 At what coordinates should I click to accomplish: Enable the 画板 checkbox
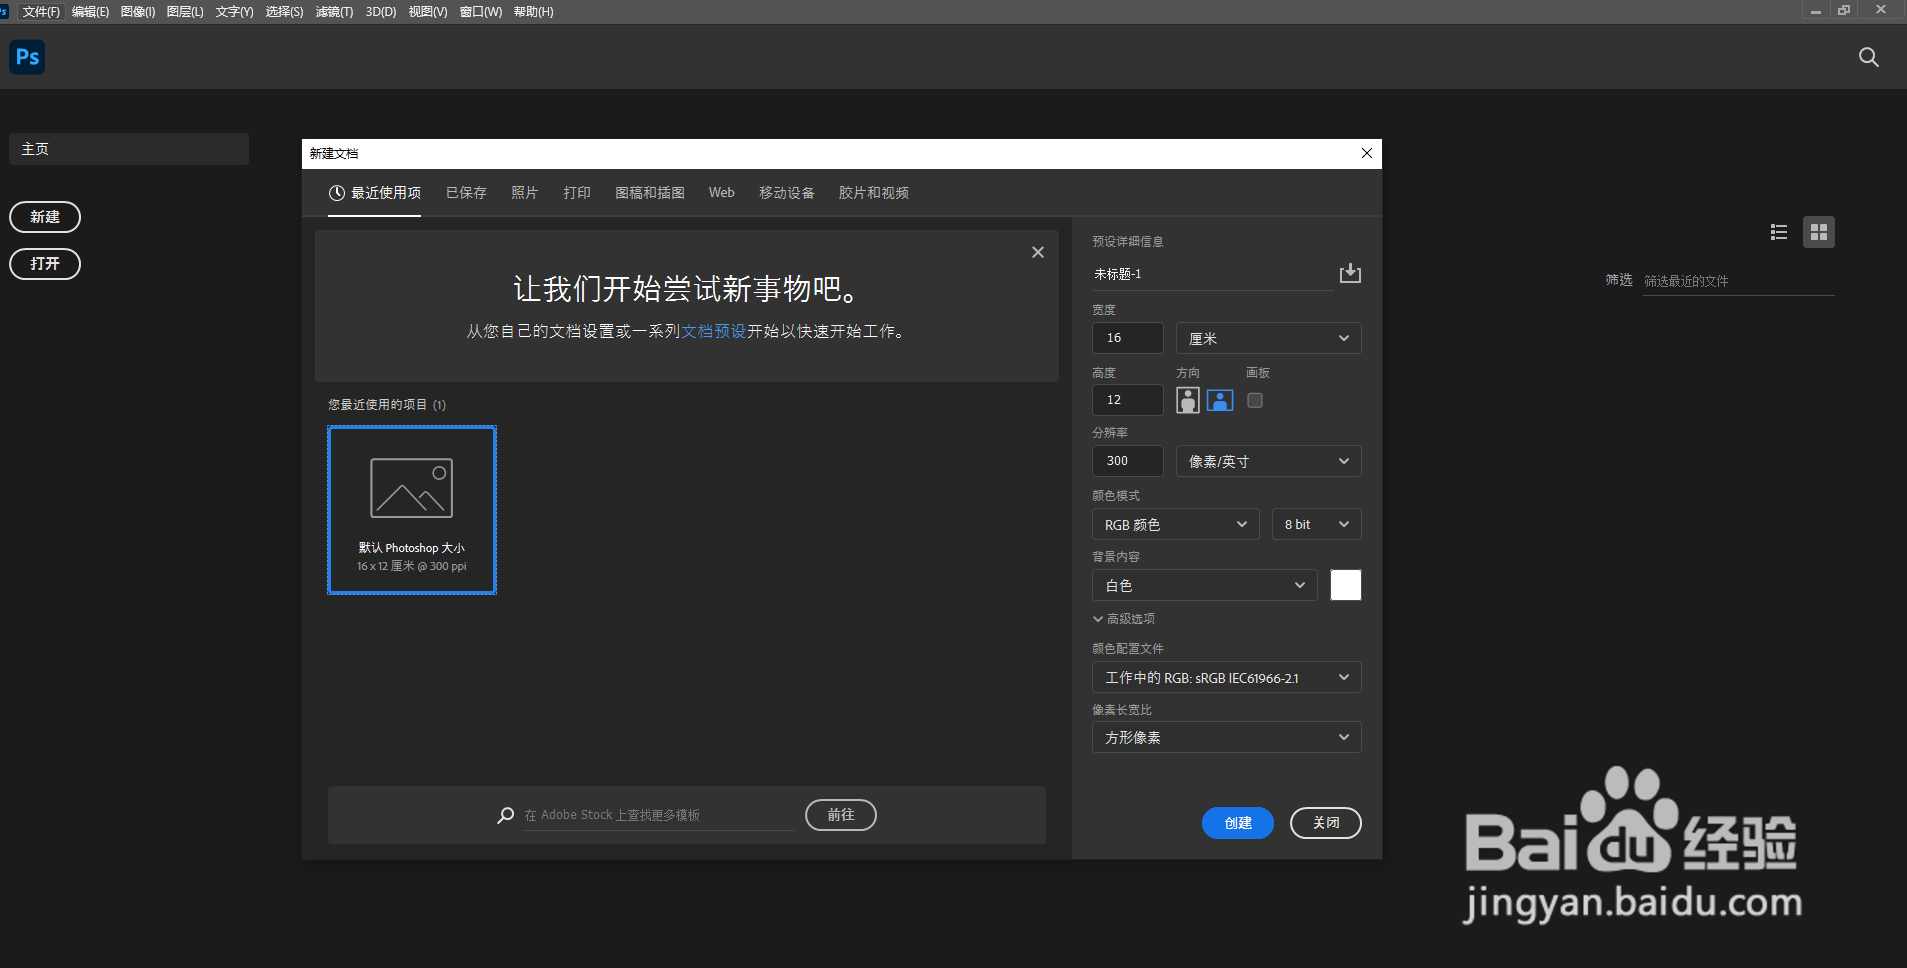tap(1256, 400)
